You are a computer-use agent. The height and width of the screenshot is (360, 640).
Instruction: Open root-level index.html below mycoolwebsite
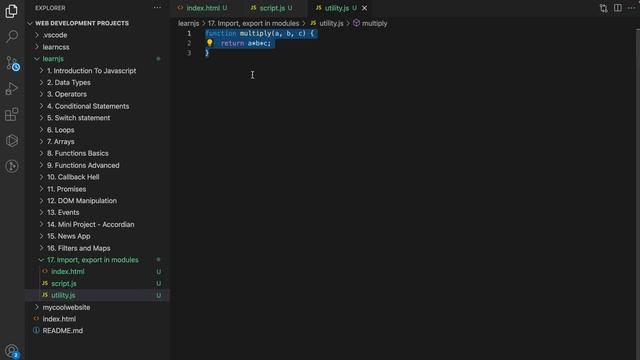pos(59,319)
